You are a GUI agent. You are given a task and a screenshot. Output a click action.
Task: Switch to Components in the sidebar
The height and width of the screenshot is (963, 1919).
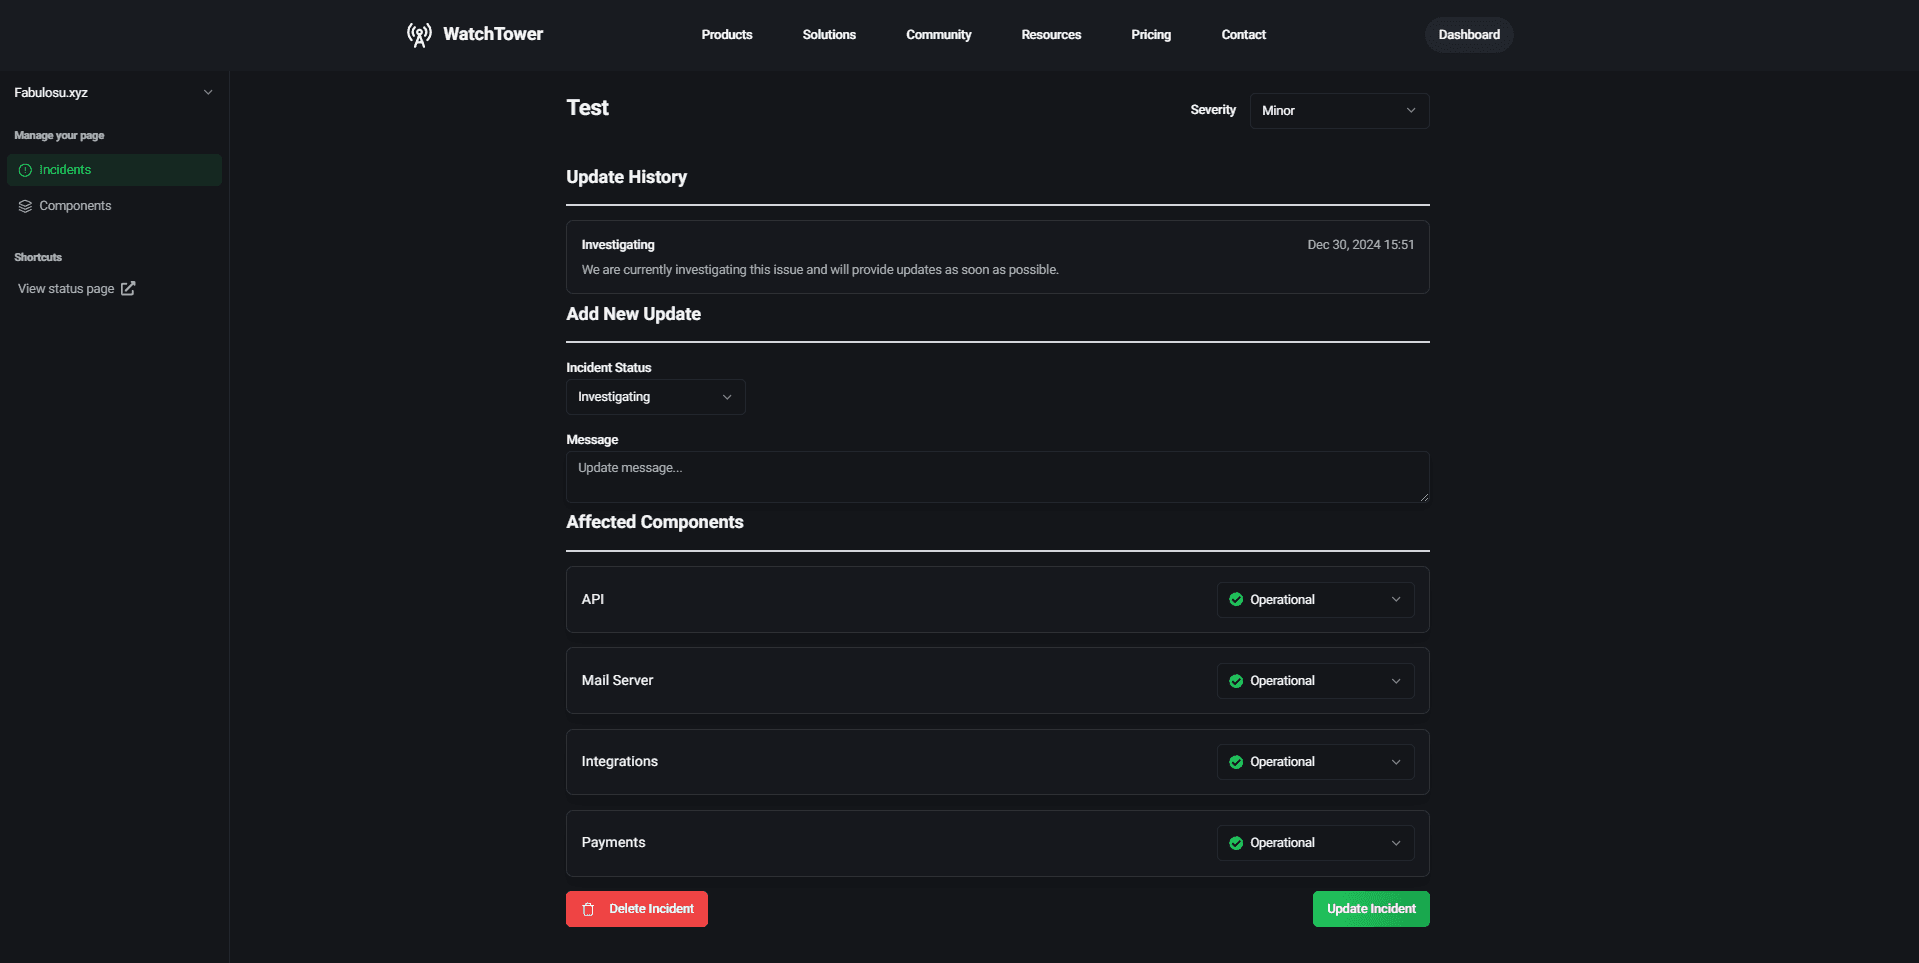tap(75, 205)
